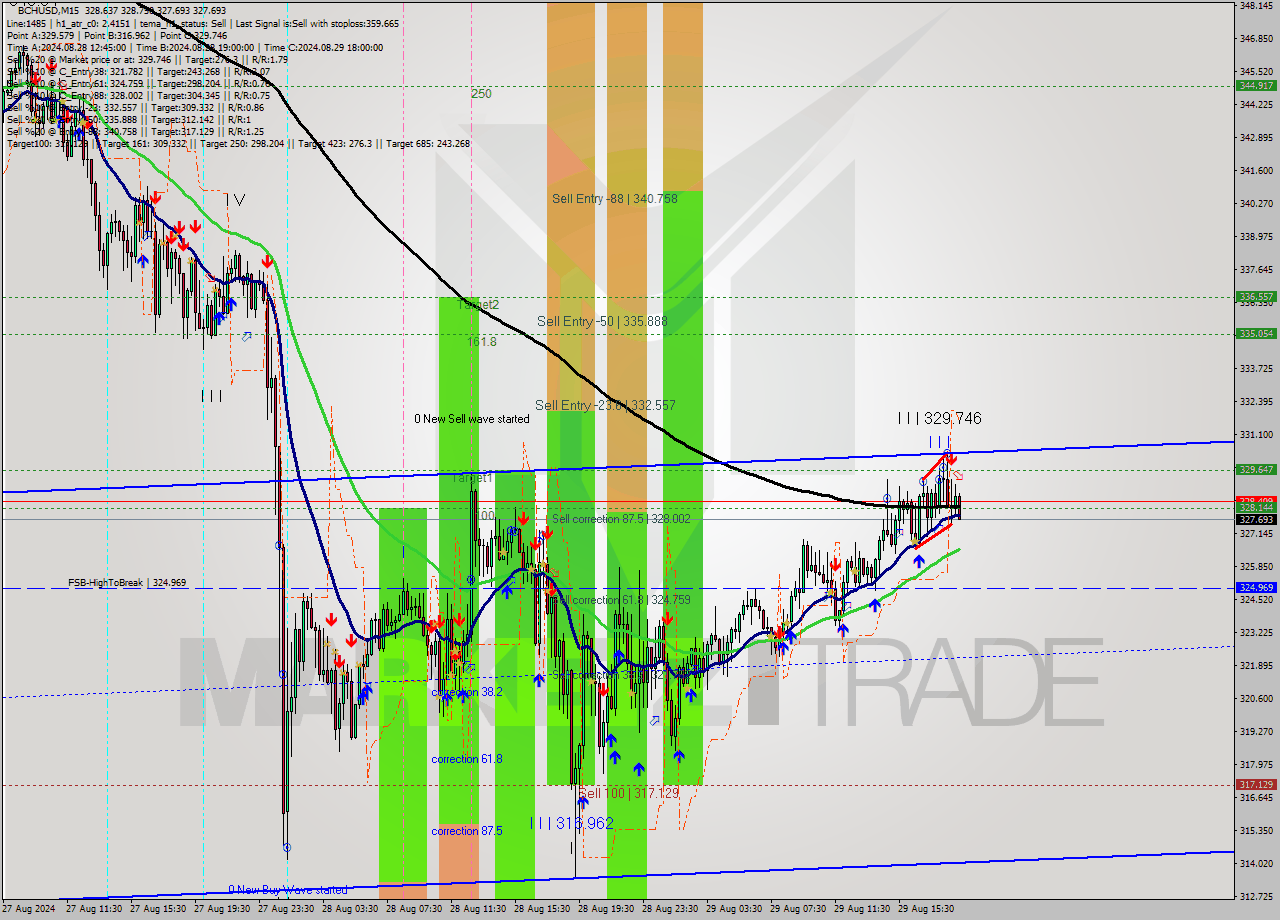The width and height of the screenshot is (1280, 920).
Task: Click the 312.725 price axis value
Action: click(x=1256, y=897)
